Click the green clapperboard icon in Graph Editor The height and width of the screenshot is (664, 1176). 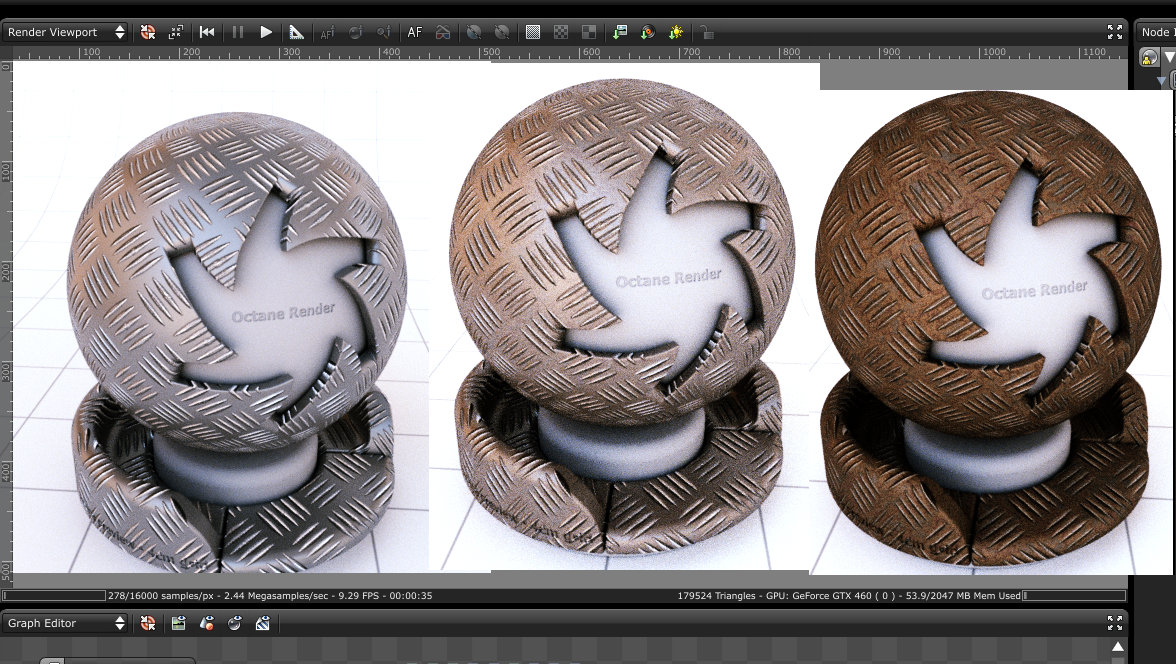[178, 623]
